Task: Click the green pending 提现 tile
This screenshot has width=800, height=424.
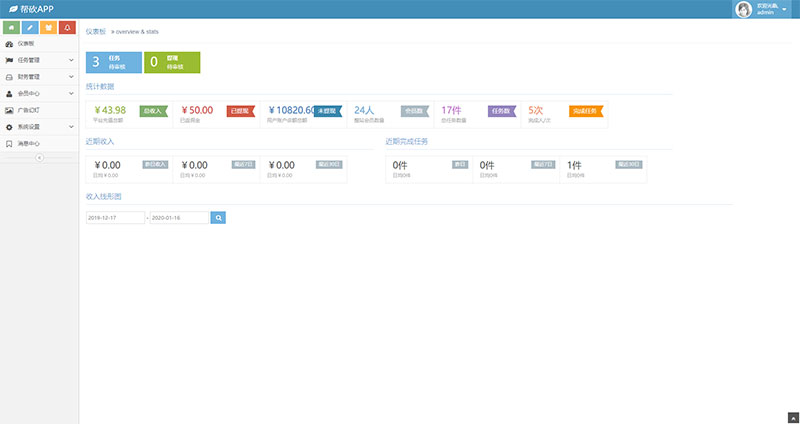Action: [x=171, y=62]
